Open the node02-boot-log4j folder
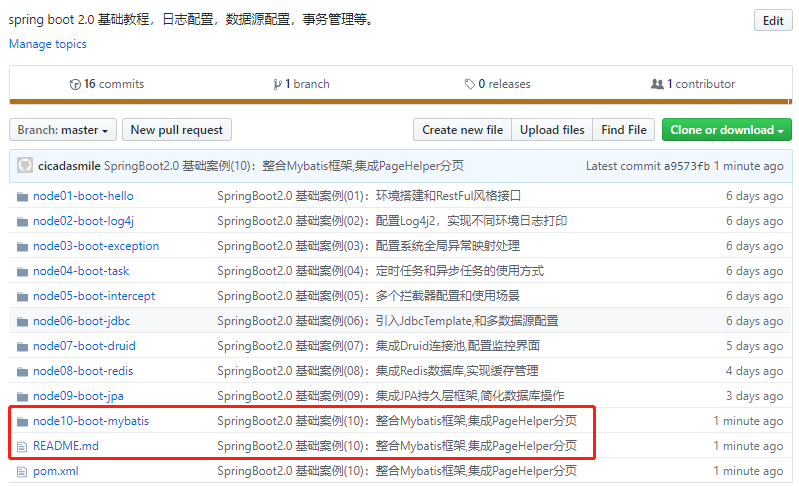The image size is (799, 487). coord(84,221)
